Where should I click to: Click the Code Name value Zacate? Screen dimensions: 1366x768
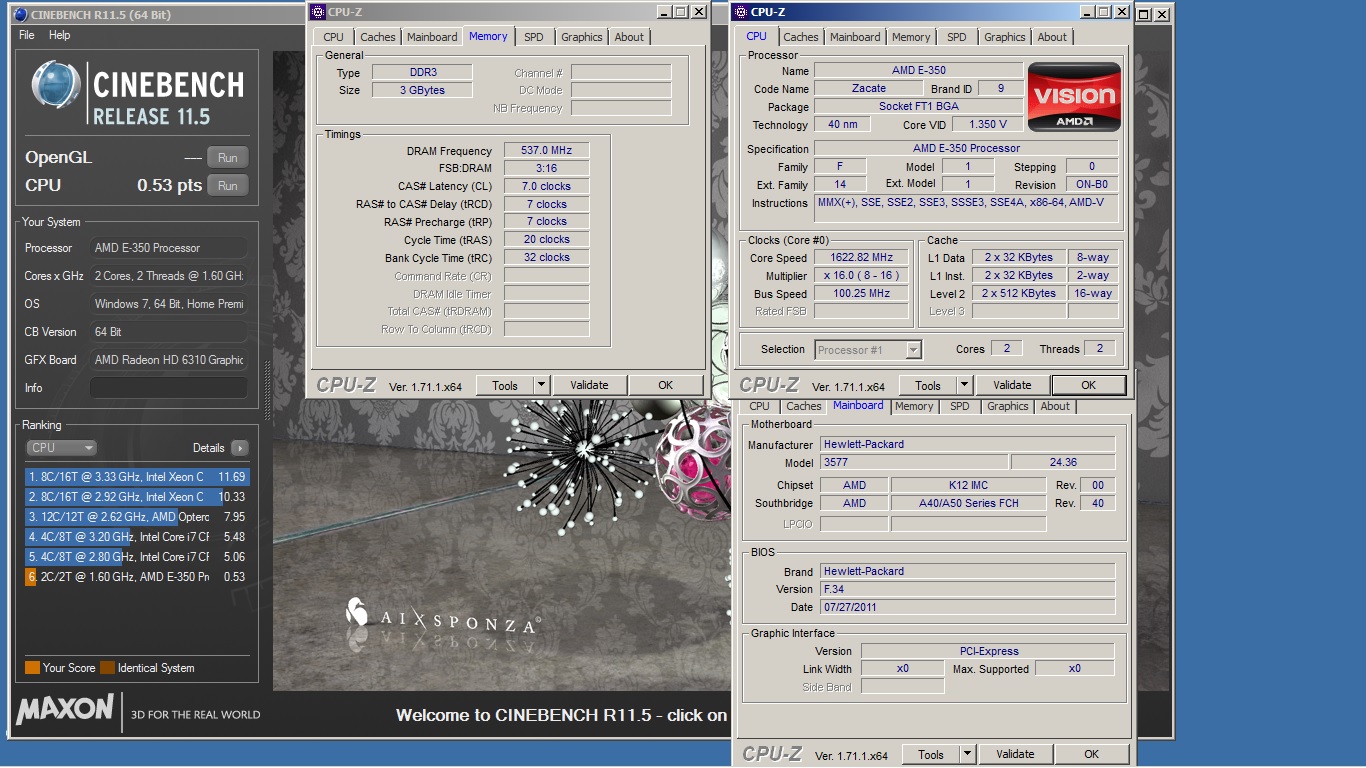[x=868, y=88]
